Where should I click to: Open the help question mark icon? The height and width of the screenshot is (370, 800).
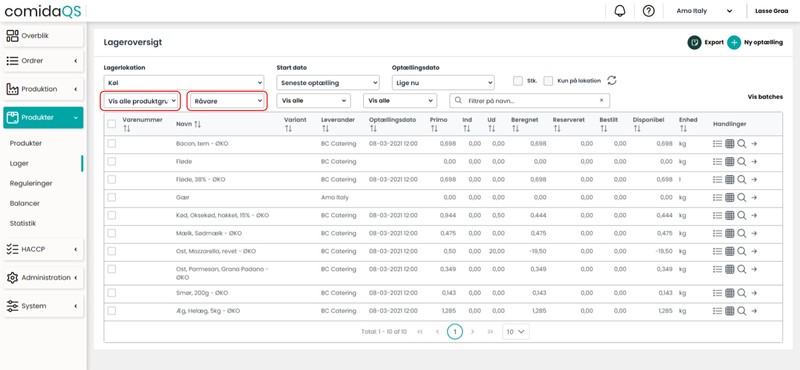pyautogui.click(x=648, y=11)
